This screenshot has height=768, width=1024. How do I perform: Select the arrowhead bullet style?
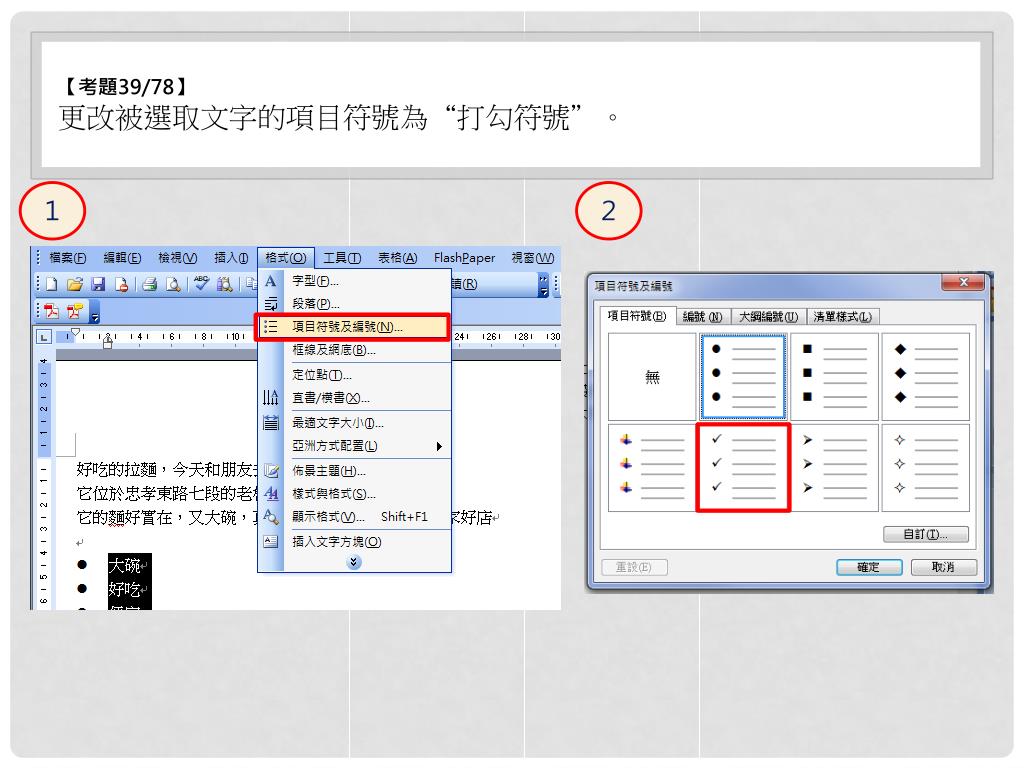click(834, 468)
